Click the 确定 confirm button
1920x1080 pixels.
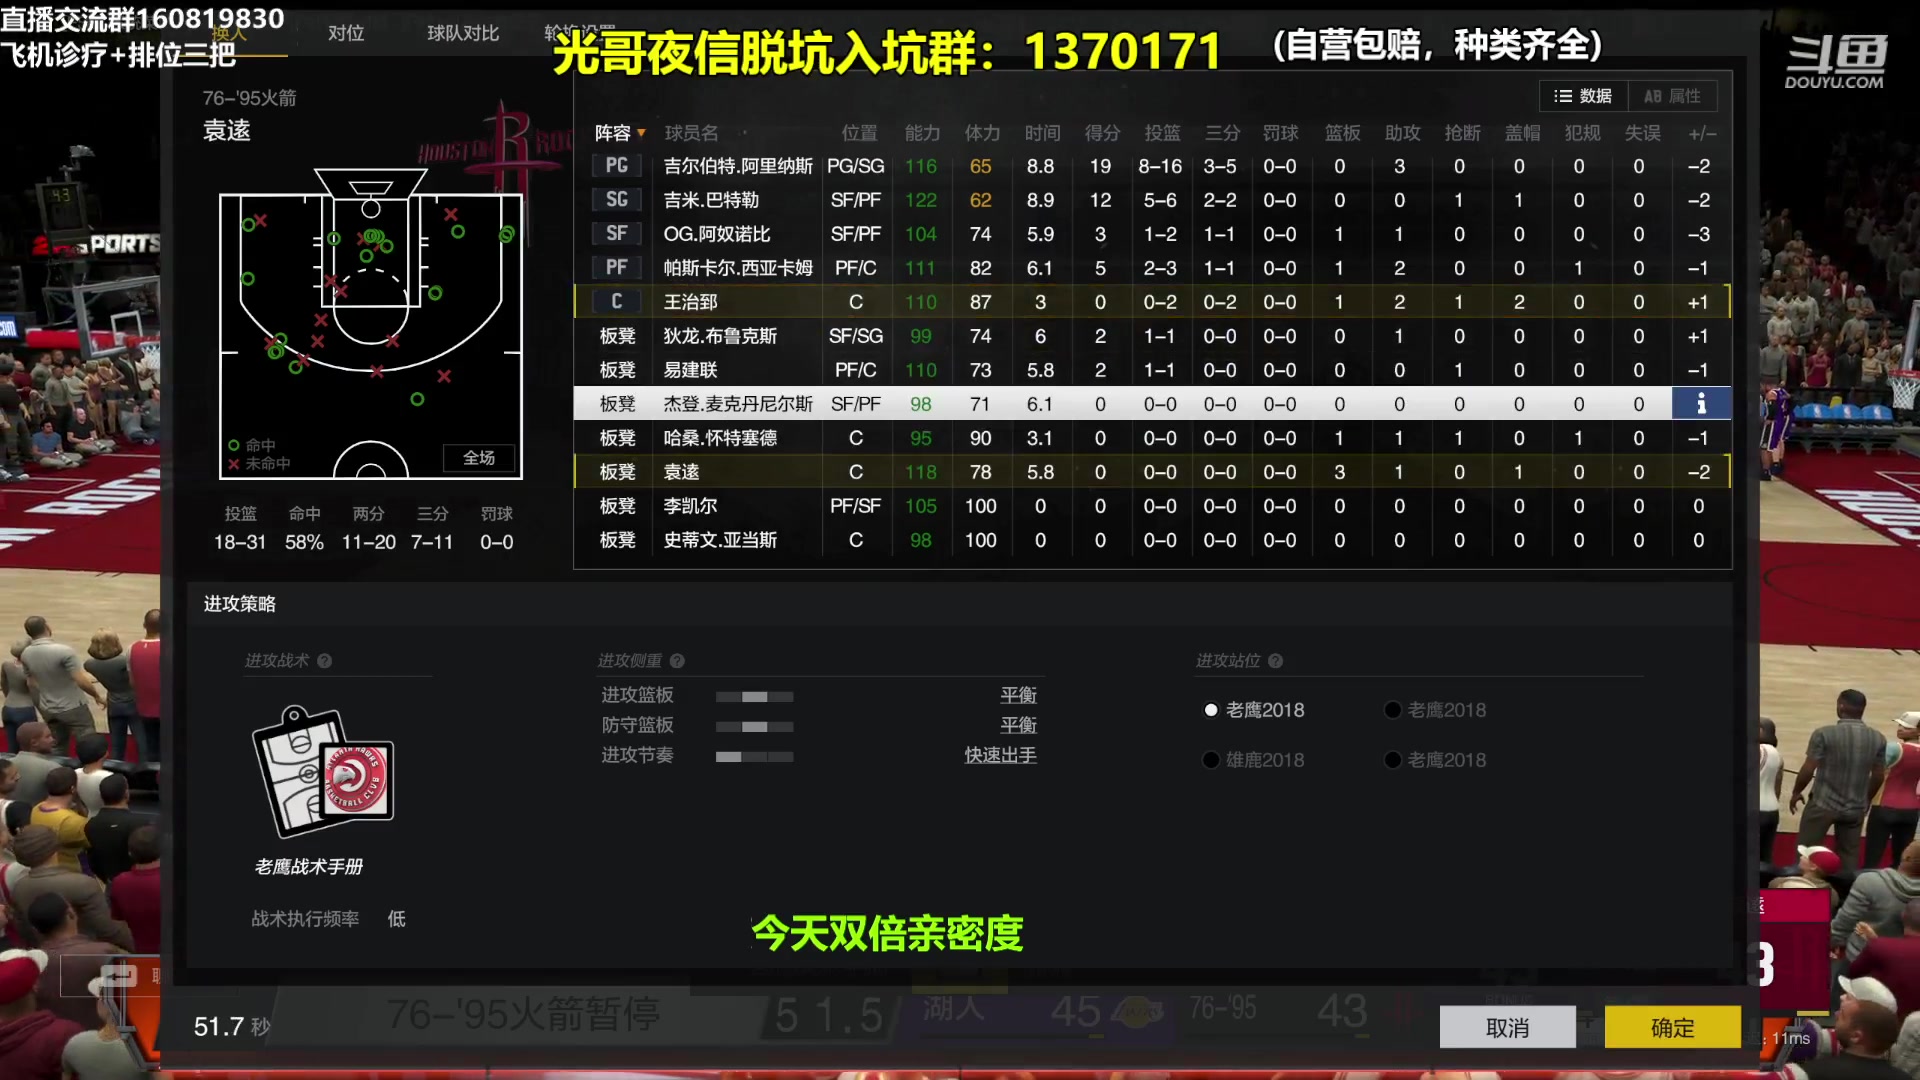[x=1672, y=1027]
